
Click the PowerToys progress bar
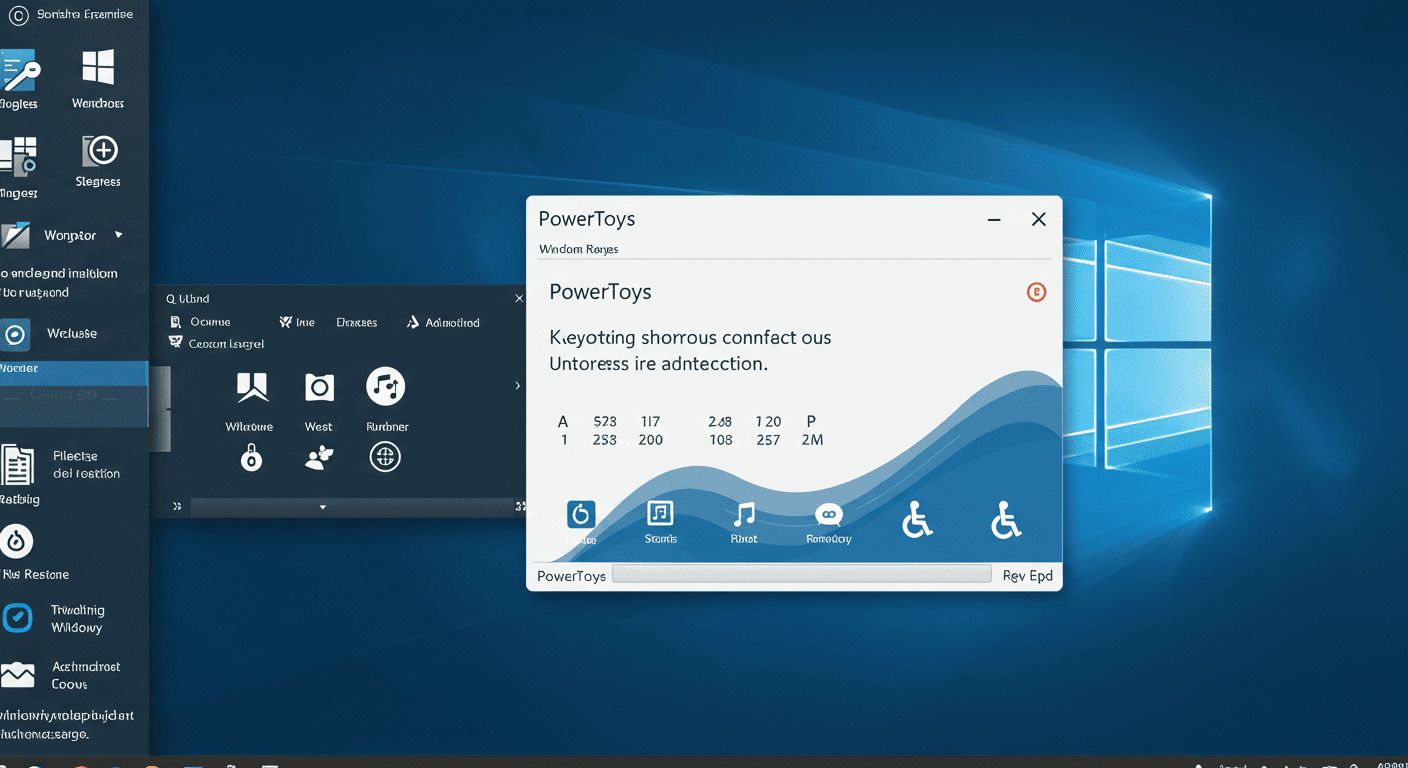[x=801, y=575]
